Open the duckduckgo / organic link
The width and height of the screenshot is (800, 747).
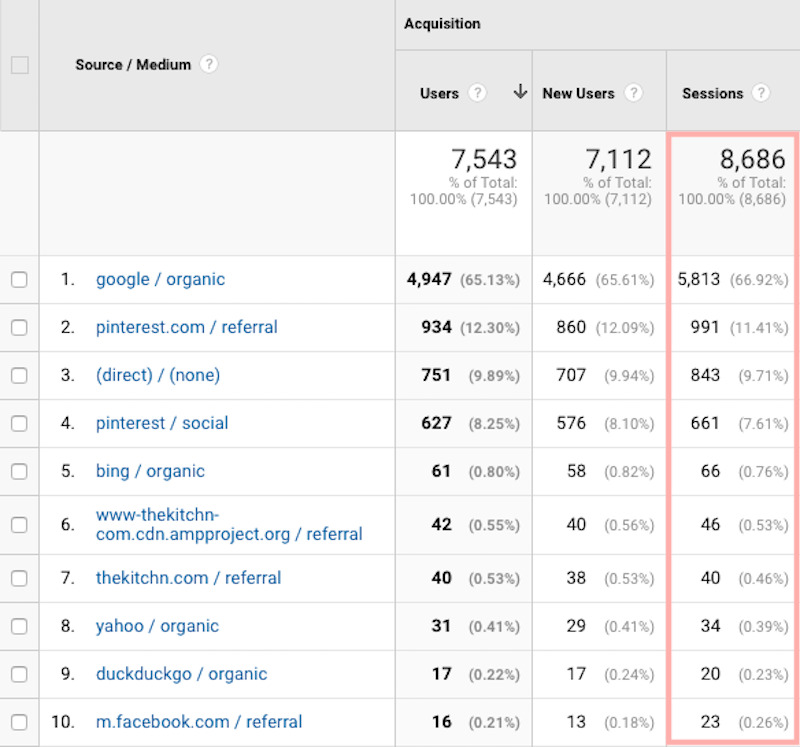click(x=181, y=674)
